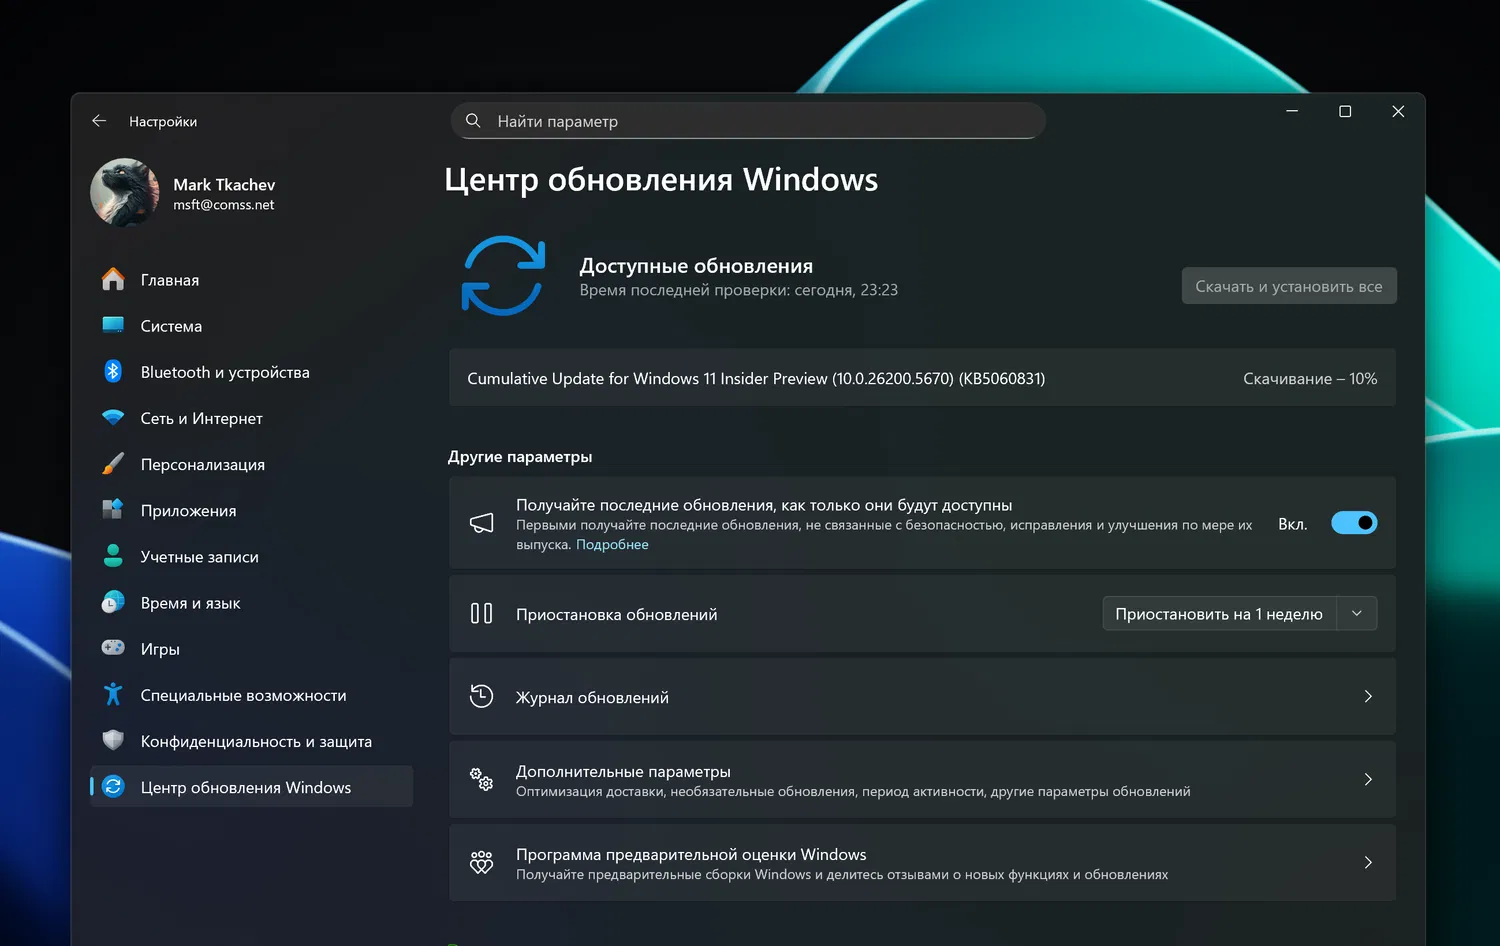Click the Игры gamepad icon
Image resolution: width=1500 pixels, height=946 pixels.
[x=113, y=648]
